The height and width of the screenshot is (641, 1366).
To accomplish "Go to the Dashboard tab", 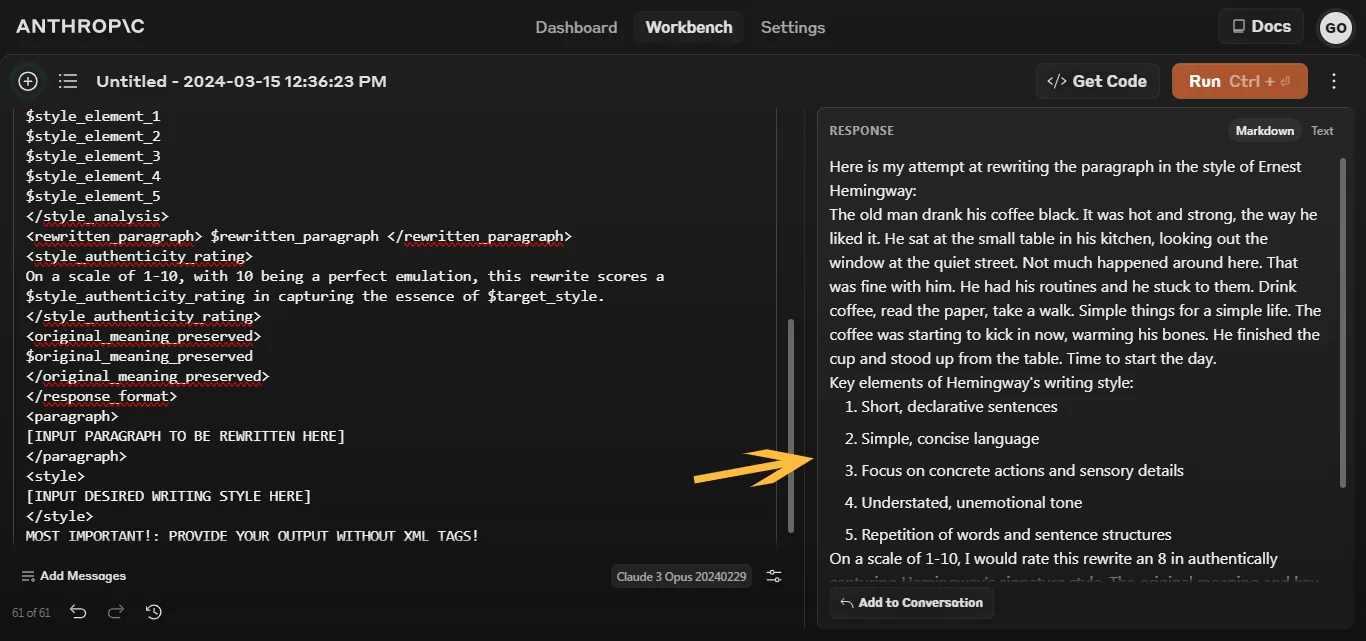I will (x=576, y=27).
